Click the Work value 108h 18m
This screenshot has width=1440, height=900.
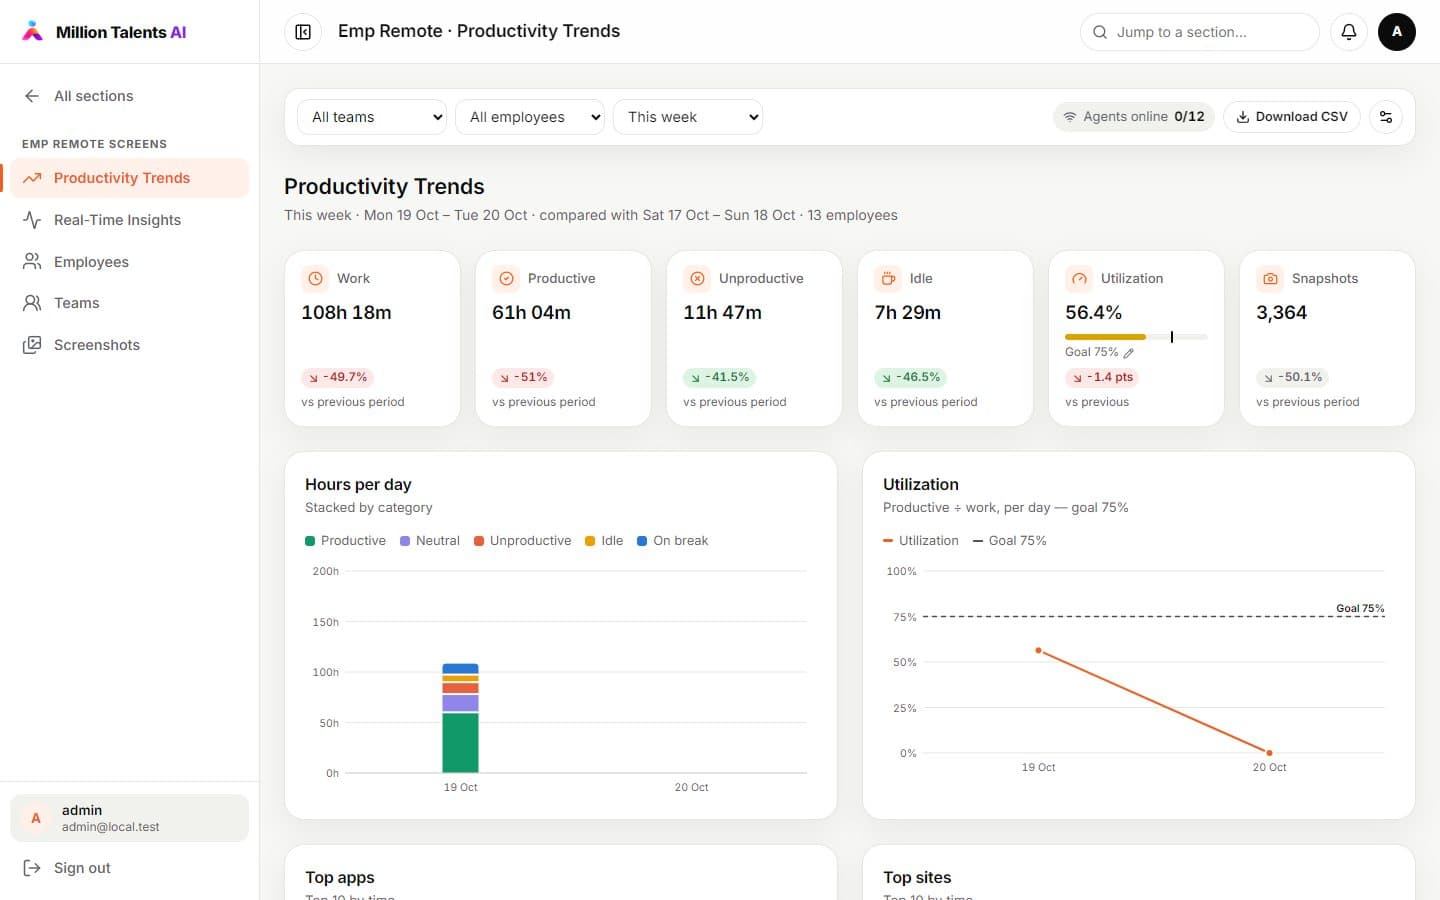(x=346, y=313)
